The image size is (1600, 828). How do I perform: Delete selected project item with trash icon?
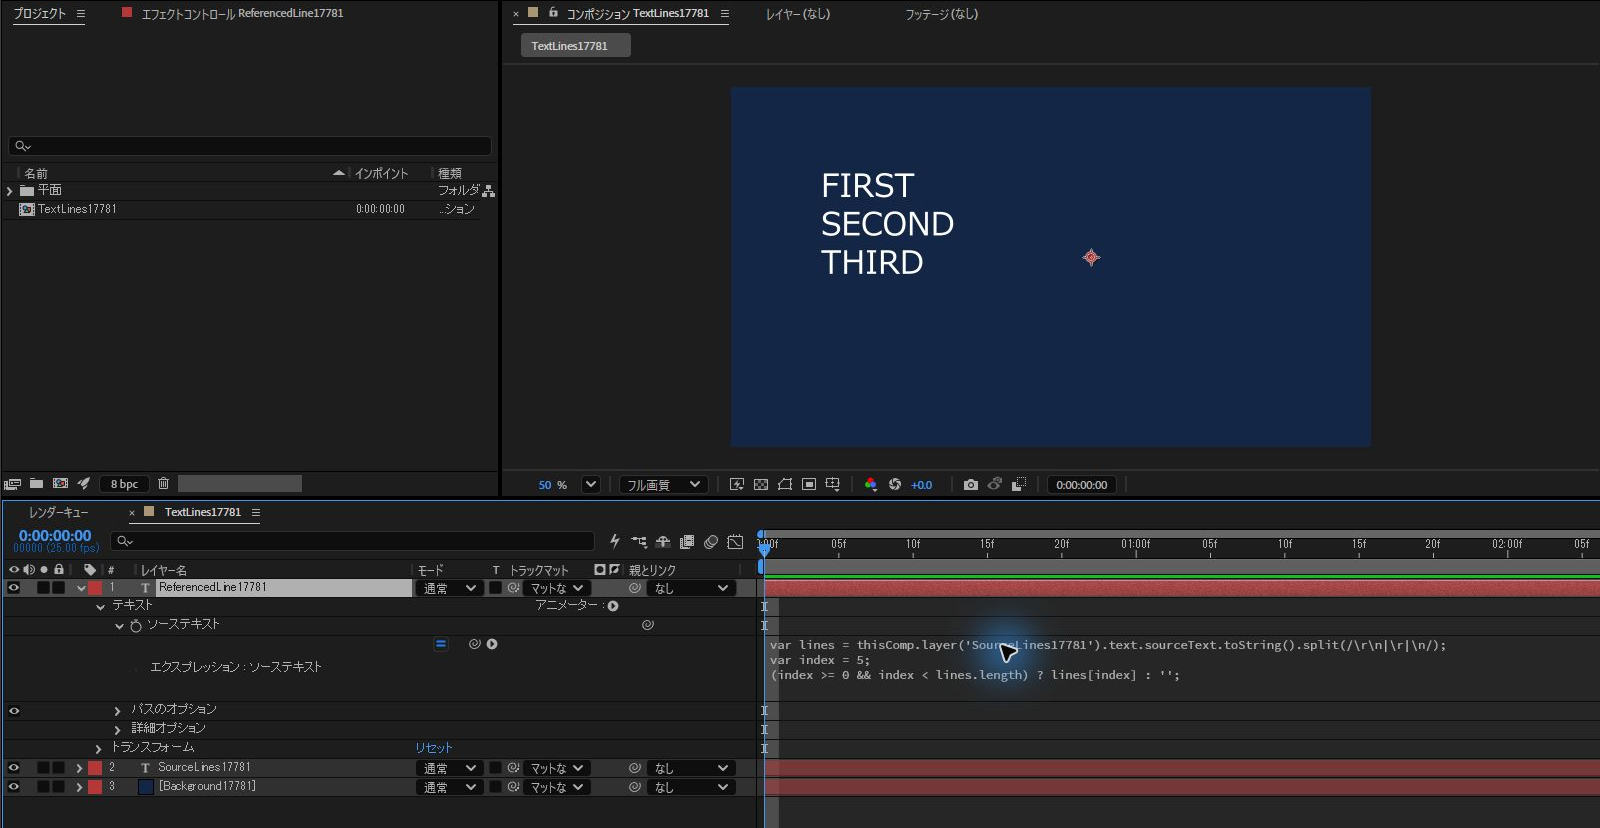point(163,484)
